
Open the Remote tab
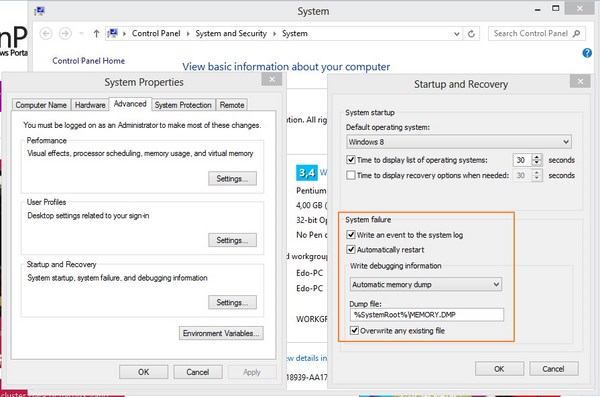[232, 105]
